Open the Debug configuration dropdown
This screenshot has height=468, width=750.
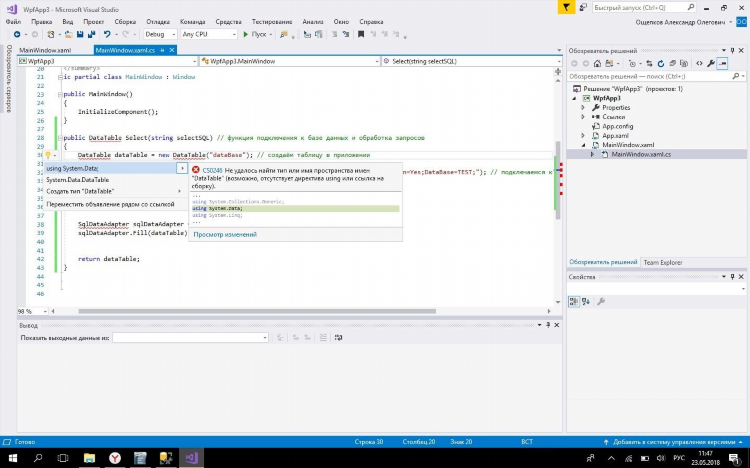[x=160, y=34]
